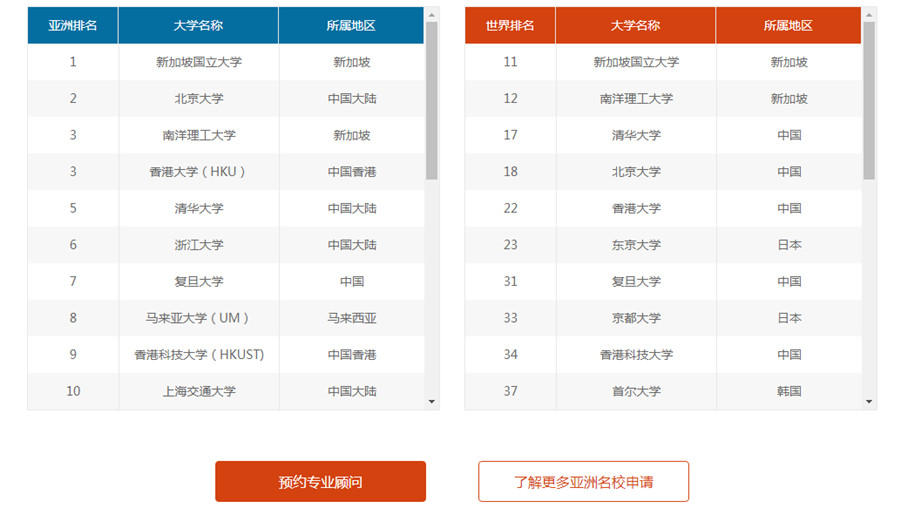Click 京都大学 in the world ranking table
This screenshot has width=900, height=521.
pyautogui.click(x=636, y=318)
